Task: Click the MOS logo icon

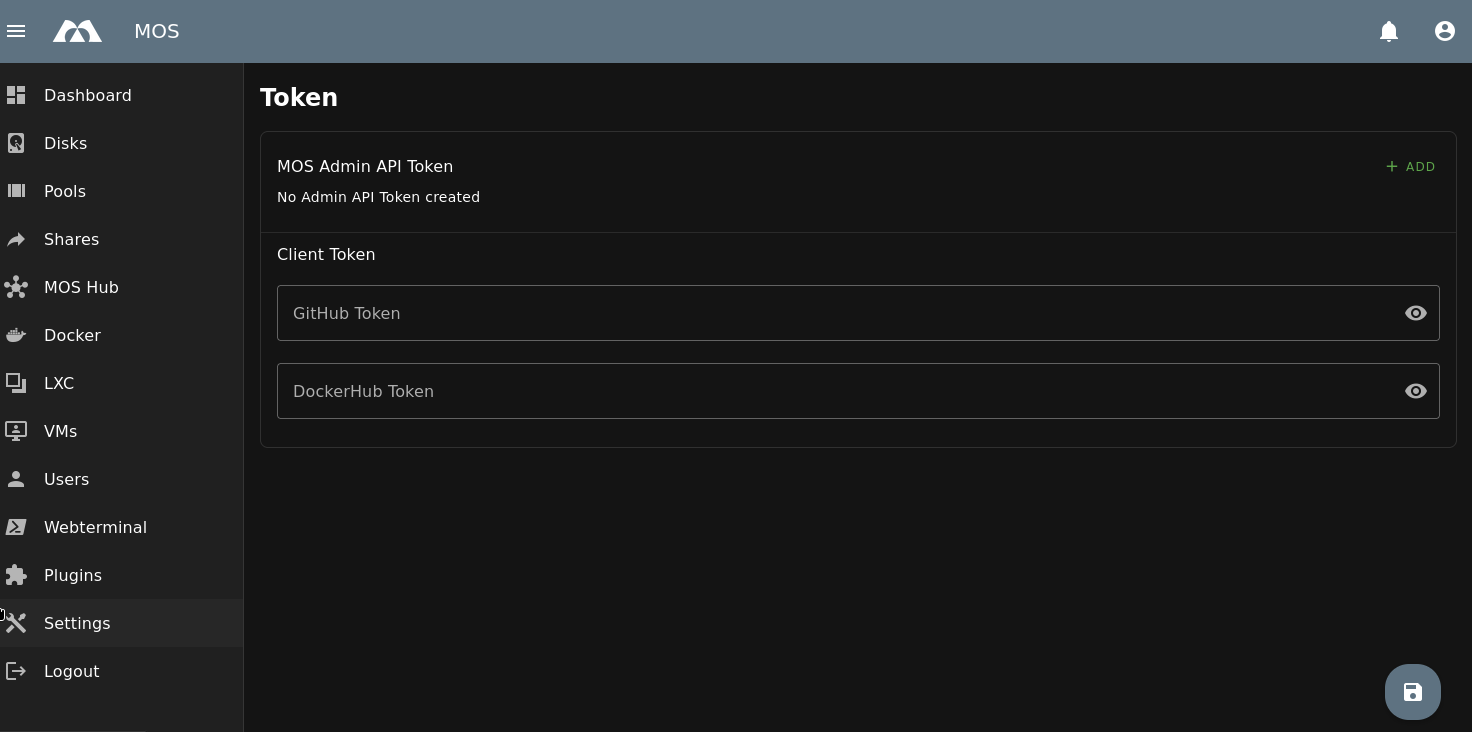Action: tap(77, 31)
